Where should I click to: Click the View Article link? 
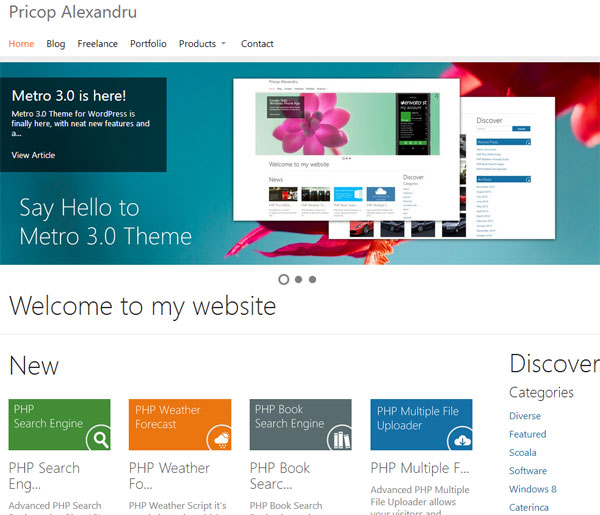(x=33, y=155)
